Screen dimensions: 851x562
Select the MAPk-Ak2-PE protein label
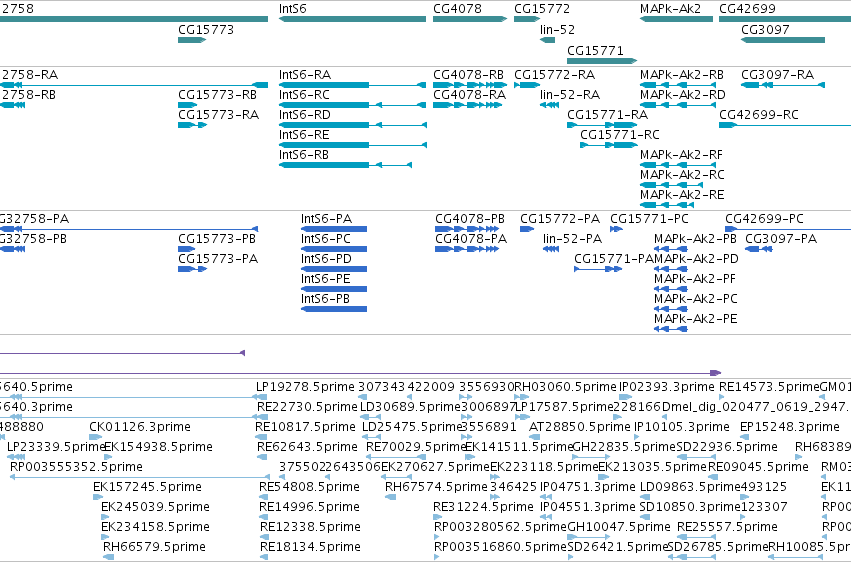(x=696, y=320)
